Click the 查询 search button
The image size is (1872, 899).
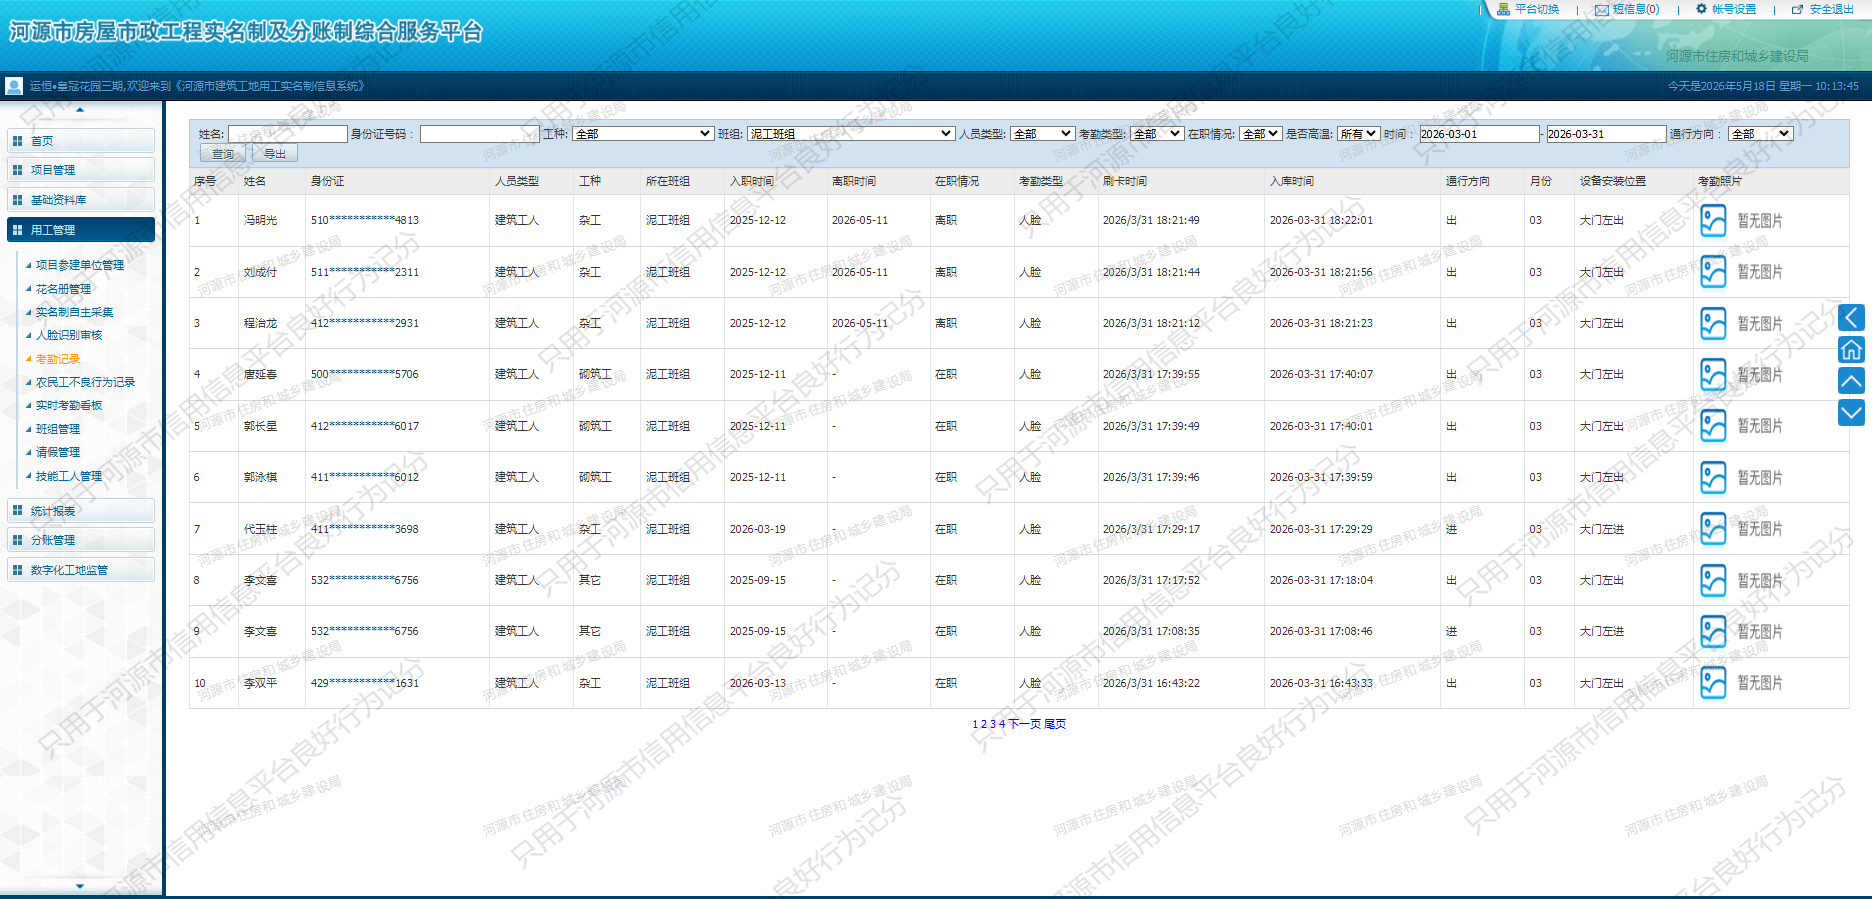[224, 154]
